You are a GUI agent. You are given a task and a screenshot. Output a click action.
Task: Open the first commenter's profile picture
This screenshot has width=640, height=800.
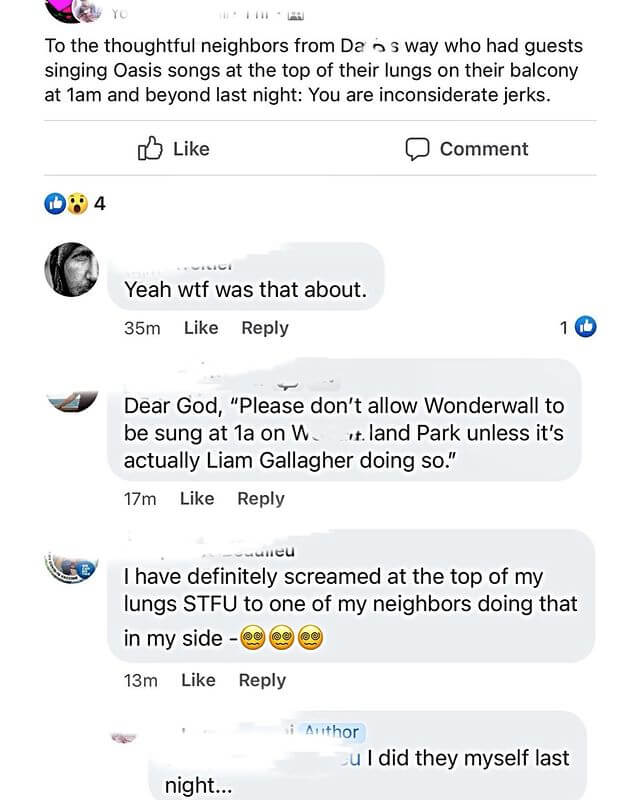coord(74,268)
